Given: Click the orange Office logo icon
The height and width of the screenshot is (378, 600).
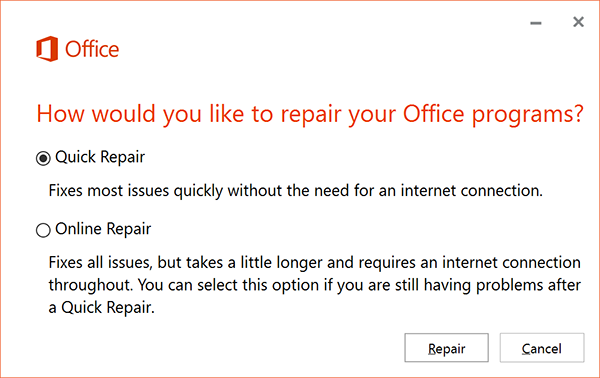Looking at the screenshot, I should pos(47,49).
